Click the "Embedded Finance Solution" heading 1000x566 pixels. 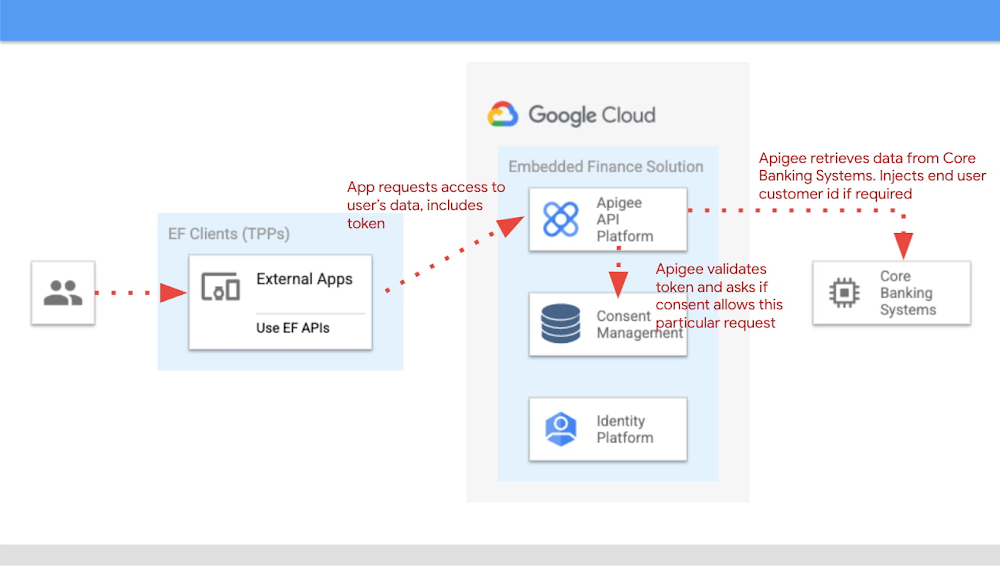pyautogui.click(x=605, y=166)
